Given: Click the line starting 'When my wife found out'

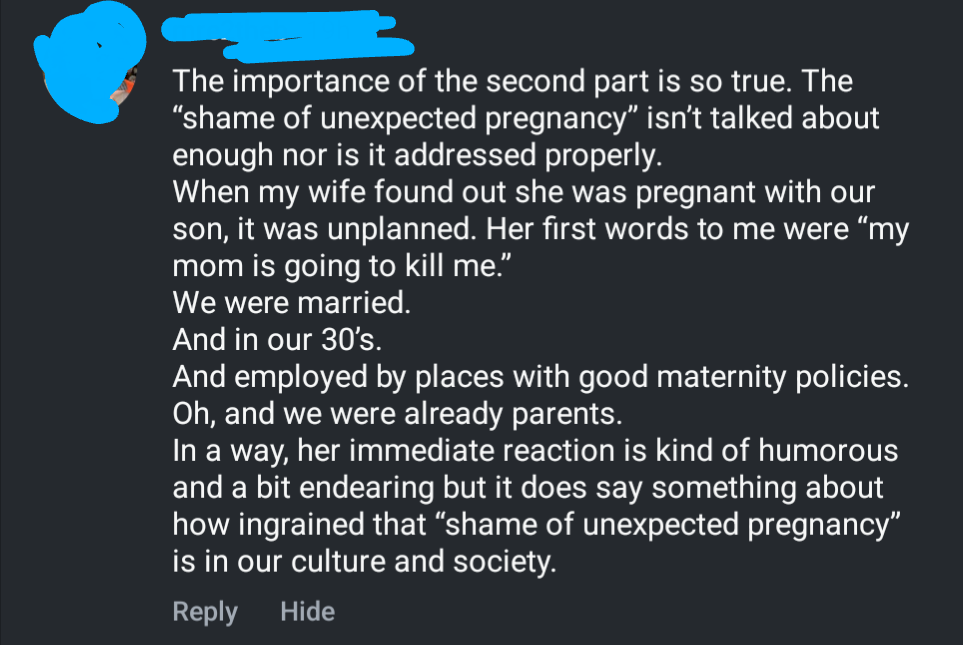Looking at the screenshot, I should 508,194.
